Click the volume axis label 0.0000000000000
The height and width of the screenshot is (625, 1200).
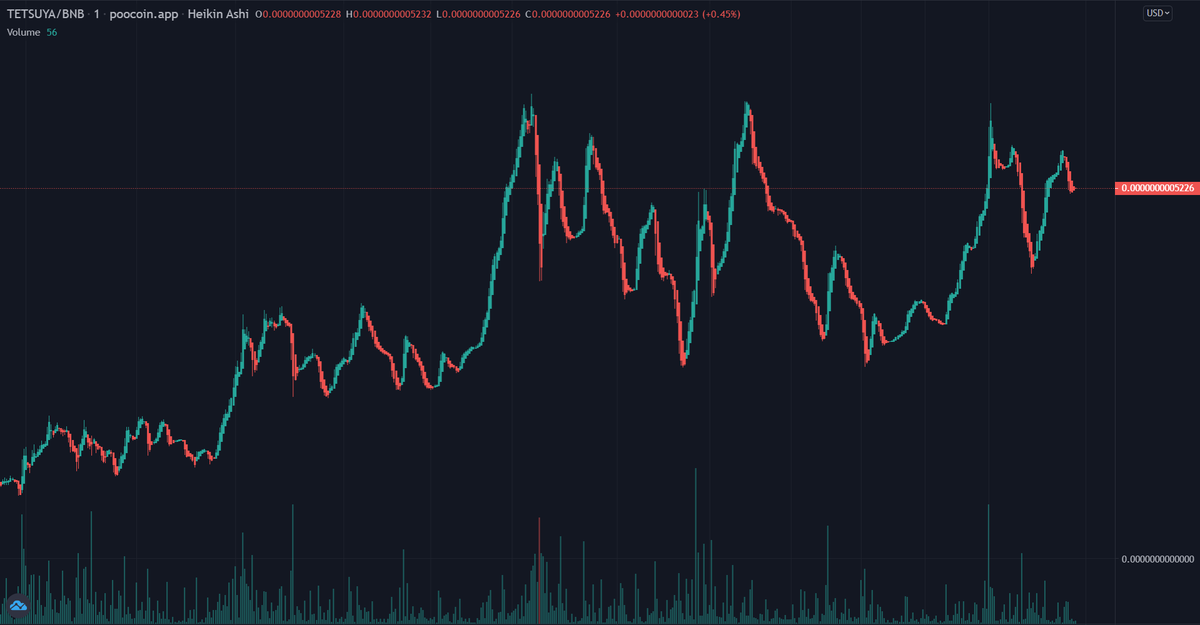point(1158,558)
